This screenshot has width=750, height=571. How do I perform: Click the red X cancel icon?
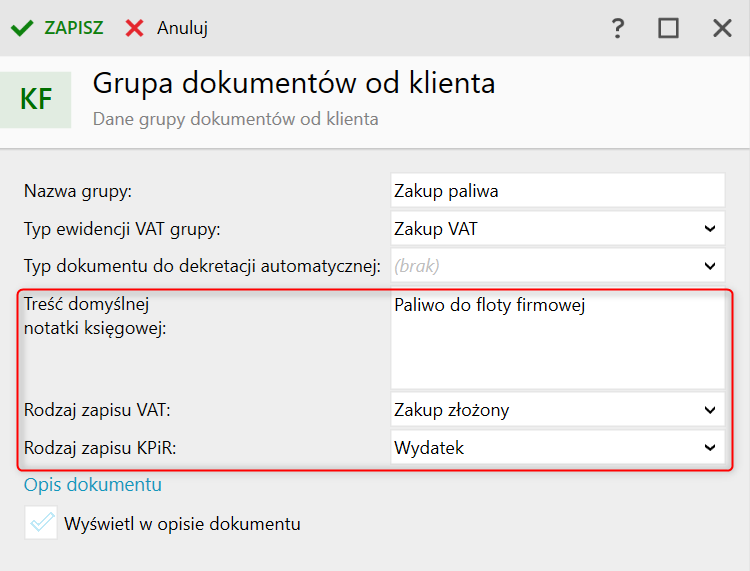coord(135,28)
